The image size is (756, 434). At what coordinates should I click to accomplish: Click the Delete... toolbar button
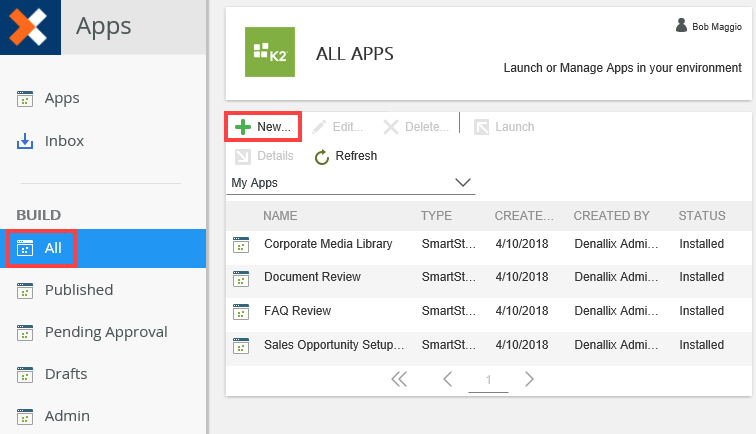[x=416, y=127]
